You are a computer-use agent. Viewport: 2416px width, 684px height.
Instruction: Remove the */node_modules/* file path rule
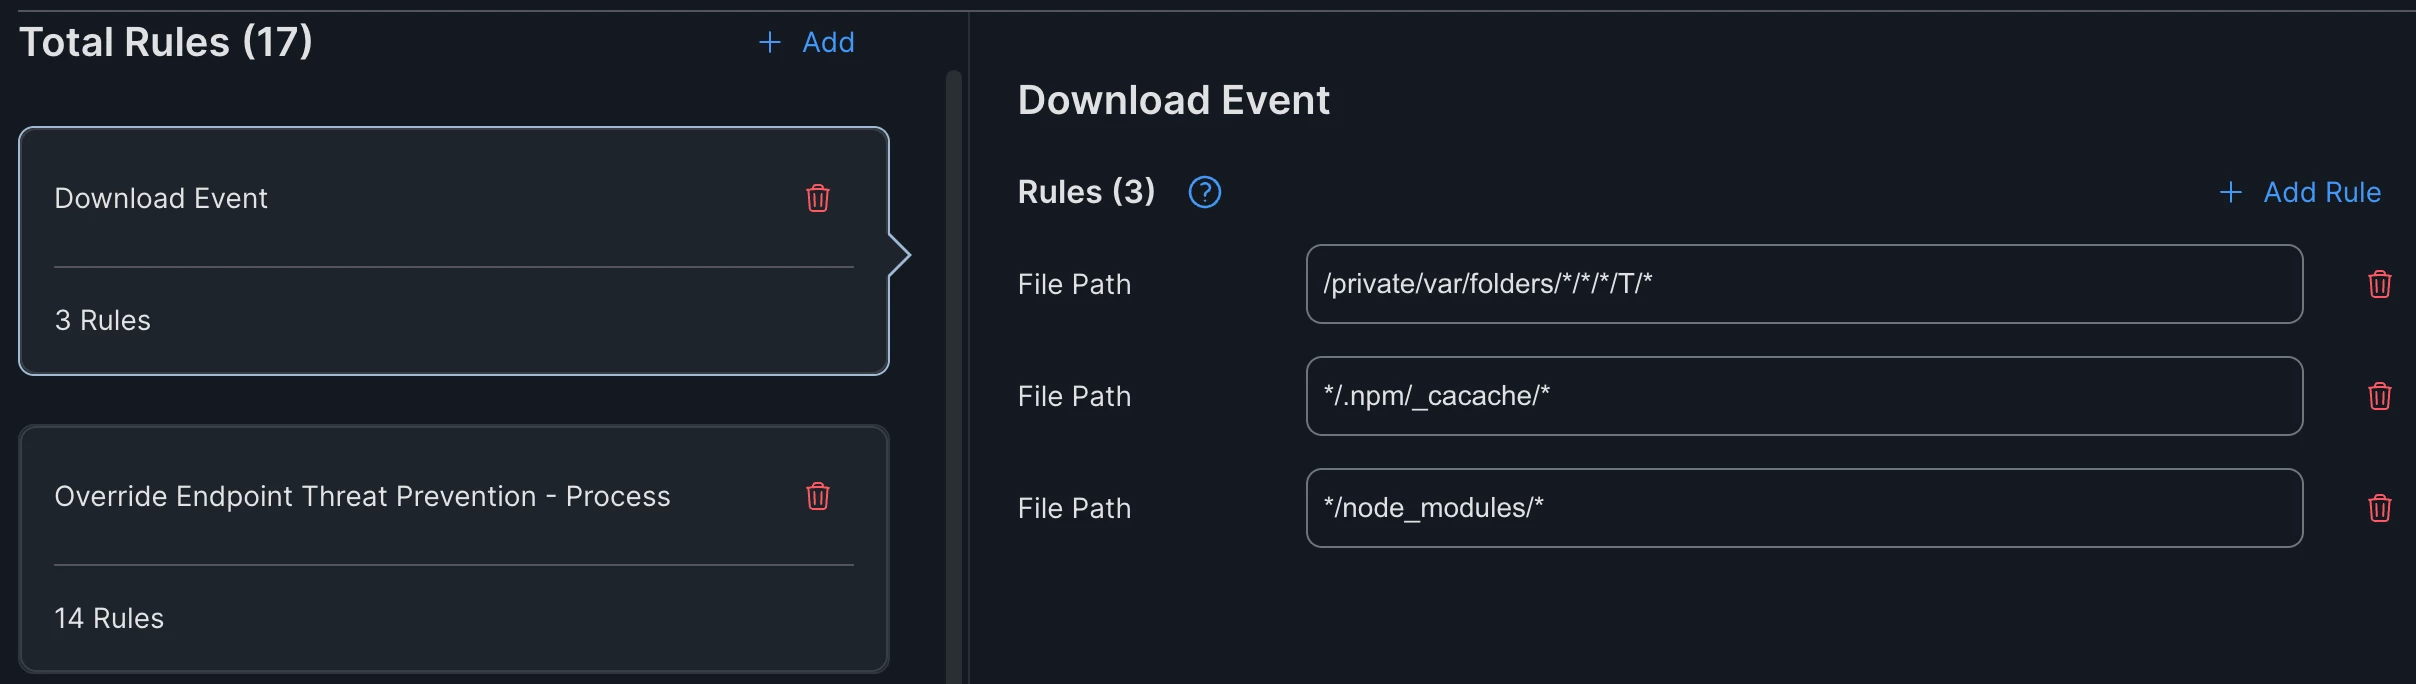tap(2380, 508)
